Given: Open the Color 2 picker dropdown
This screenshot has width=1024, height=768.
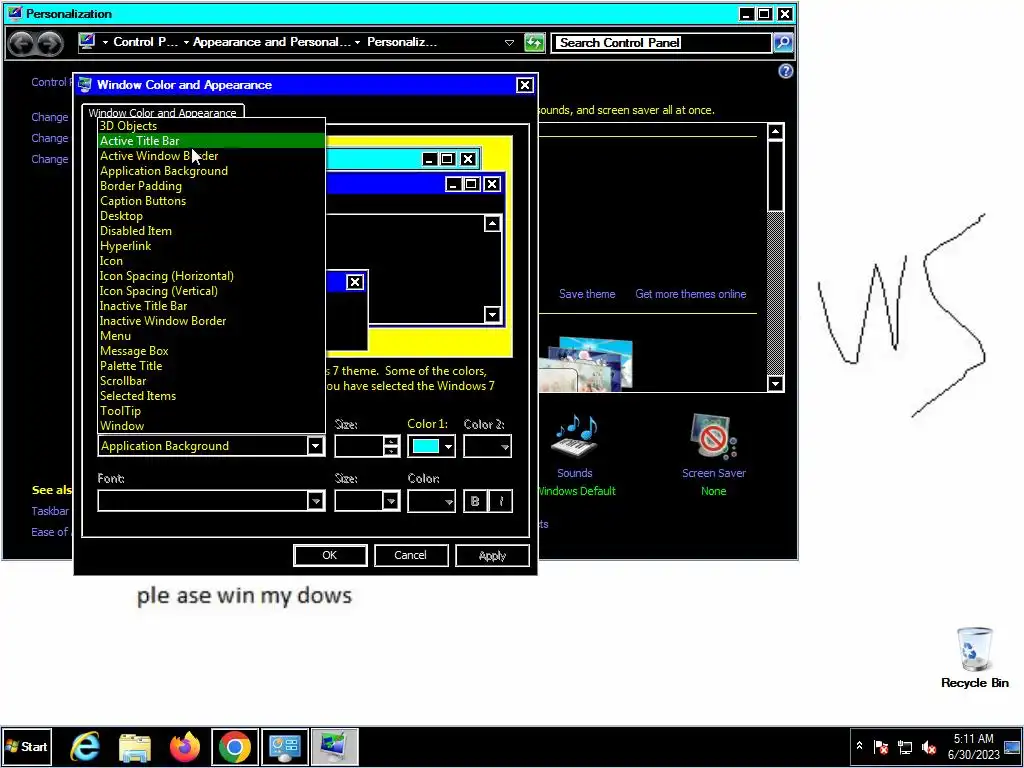Looking at the screenshot, I should click(487, 447).
